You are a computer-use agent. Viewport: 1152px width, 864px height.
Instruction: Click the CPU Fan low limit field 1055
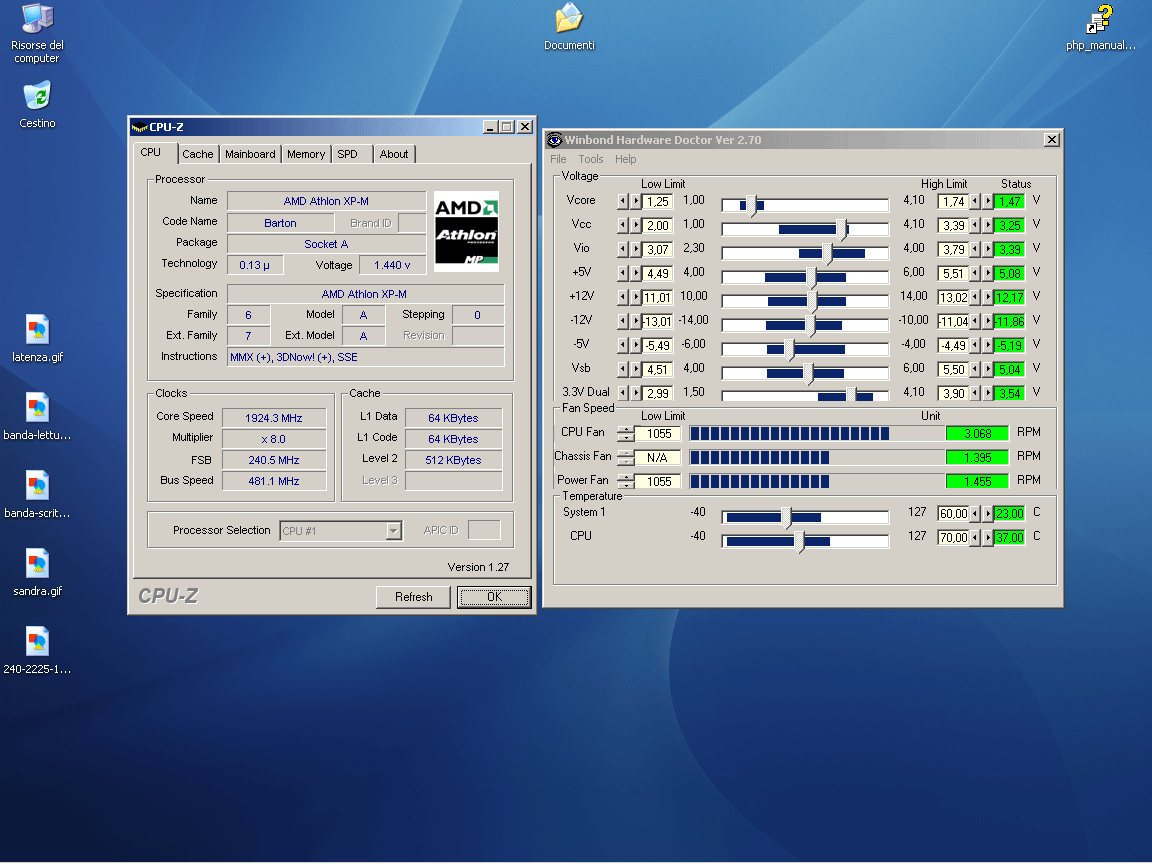pyautogui.click(x=659, y=434)
